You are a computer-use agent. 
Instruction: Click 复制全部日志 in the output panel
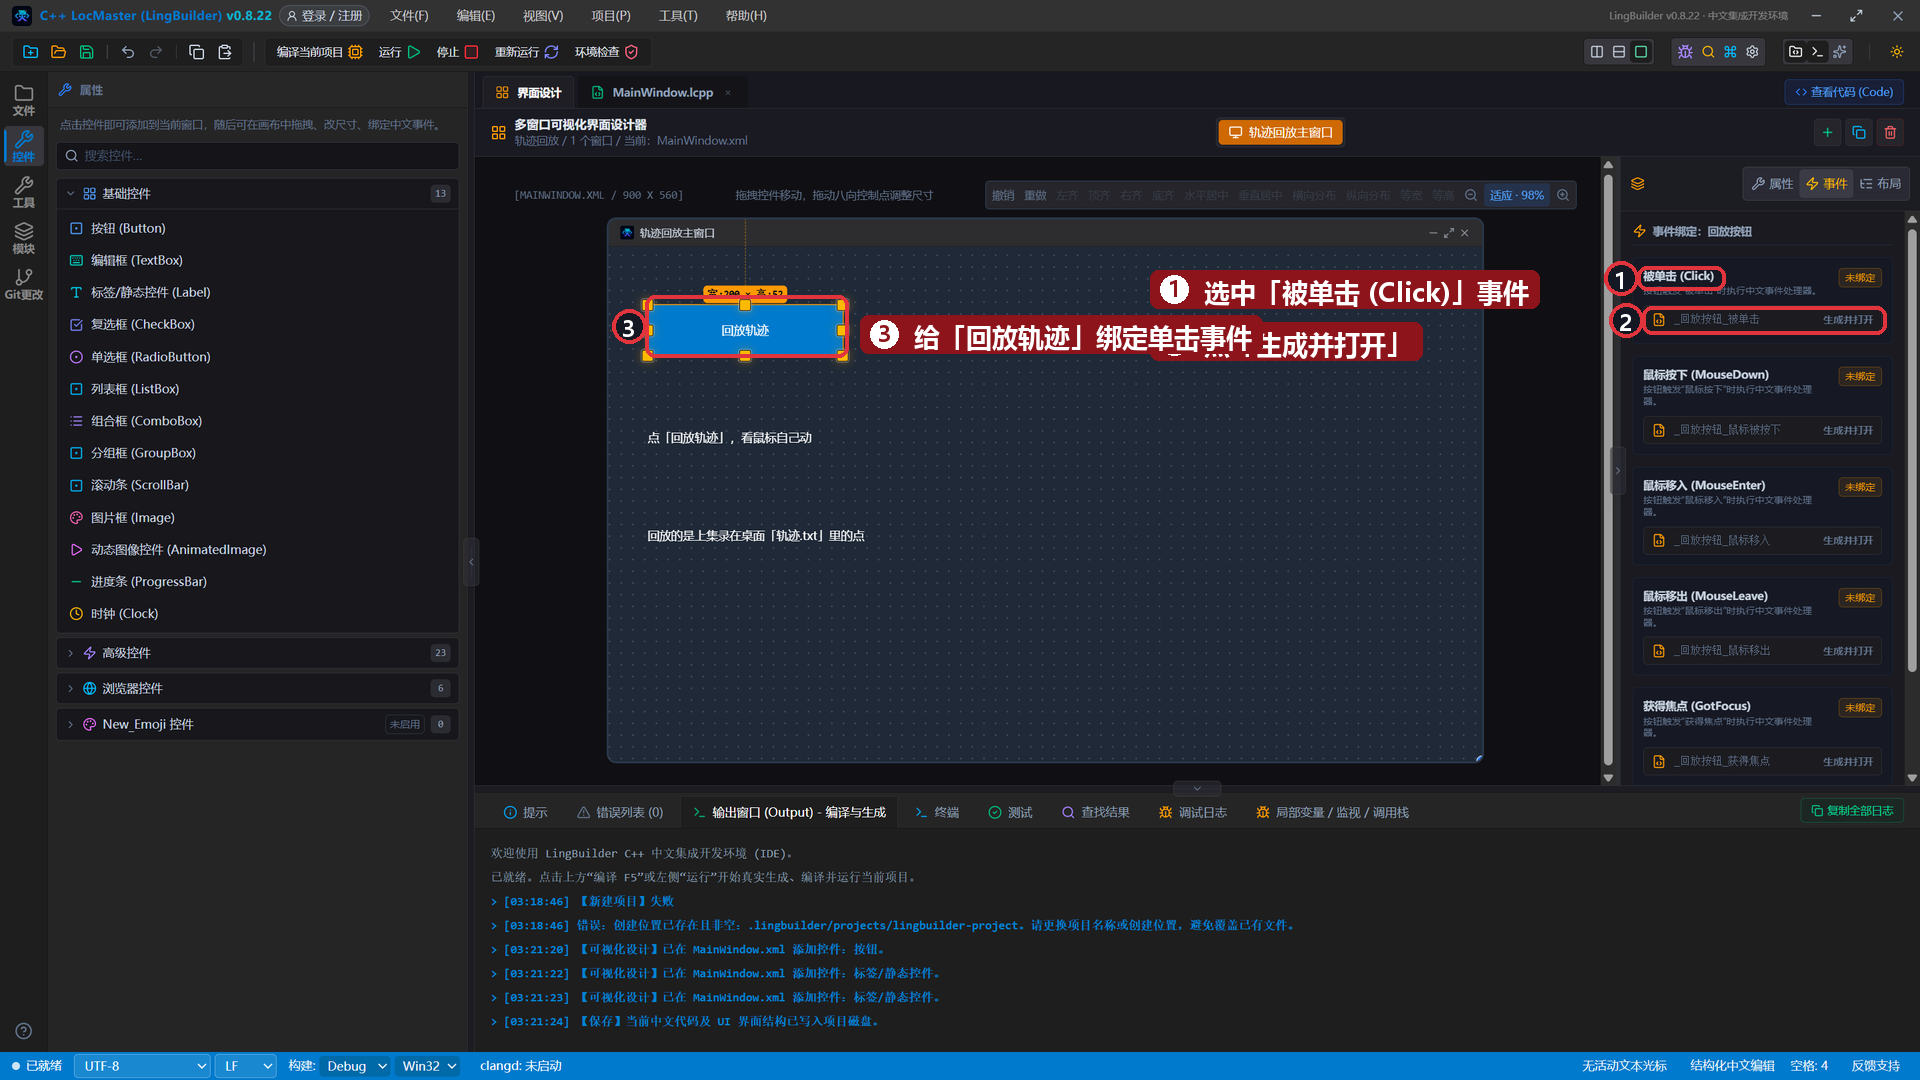pos(1852,811)
